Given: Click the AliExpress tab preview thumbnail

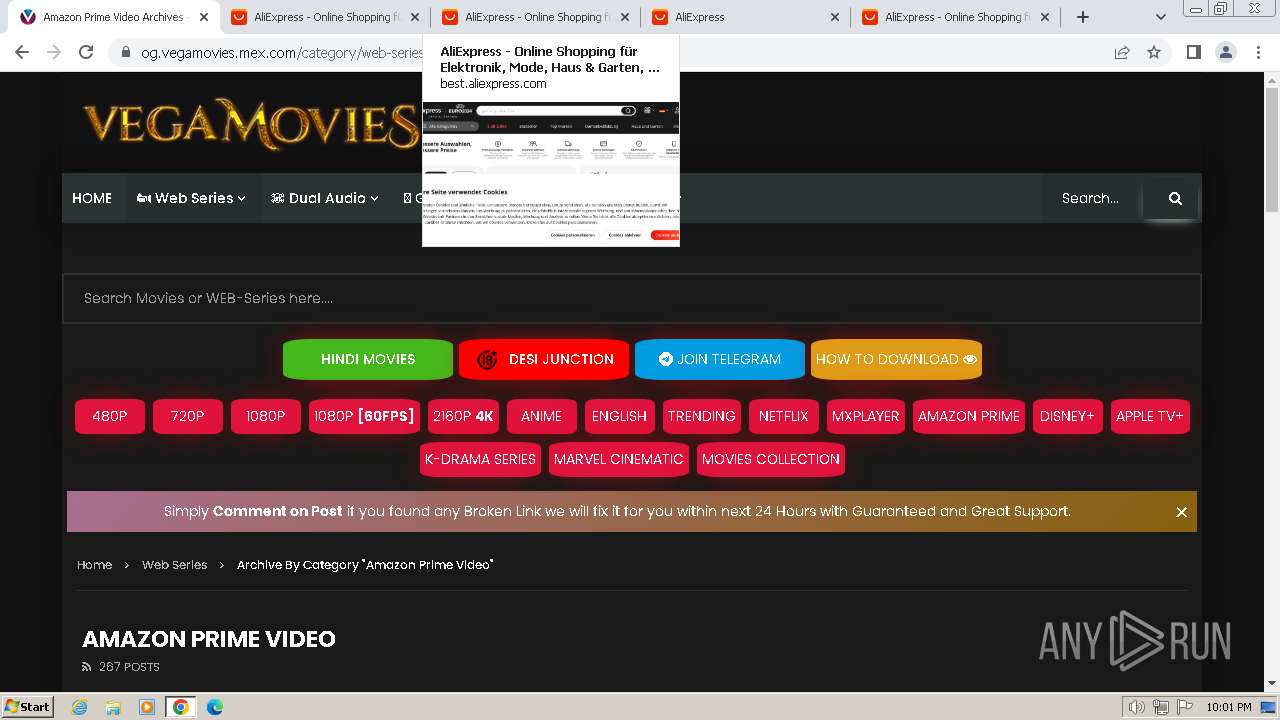Looking at the screenshot, I should 551,172.
